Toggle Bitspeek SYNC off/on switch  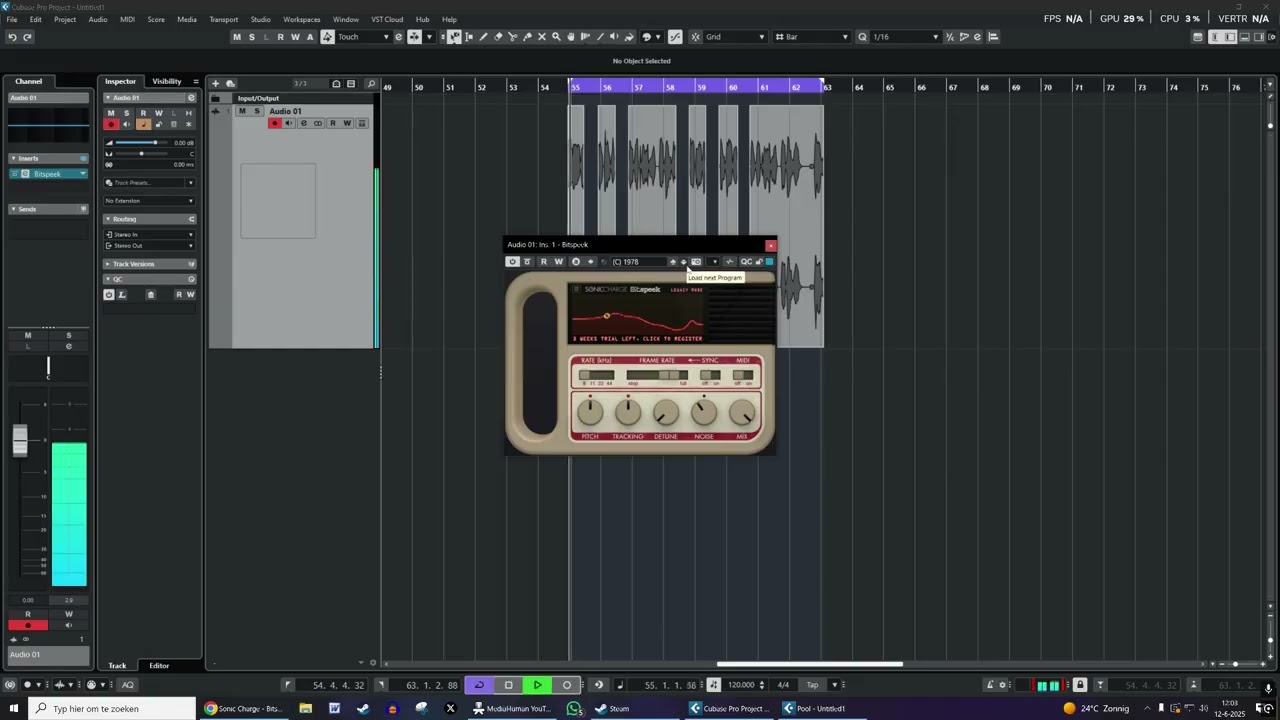[710, 375]
